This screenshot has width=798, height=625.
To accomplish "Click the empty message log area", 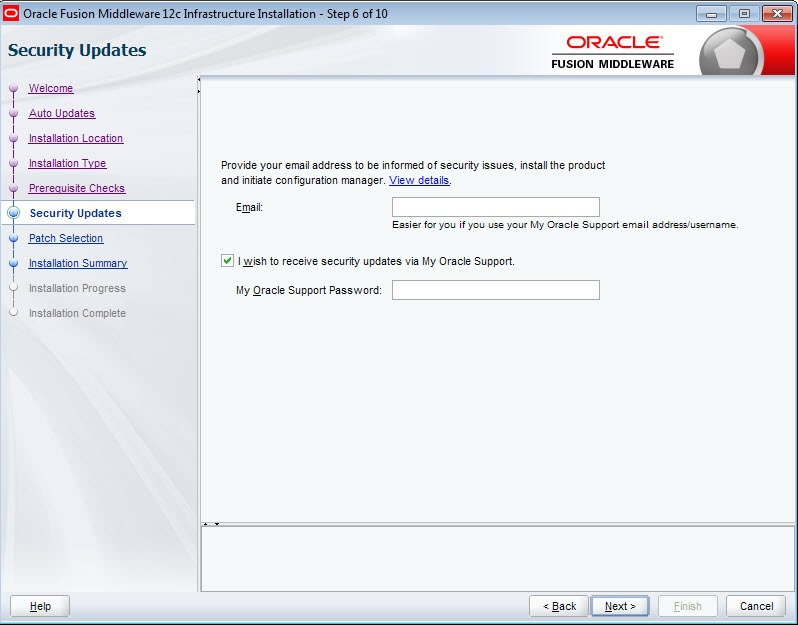I will pyautogui.click(x=498, y=559).
